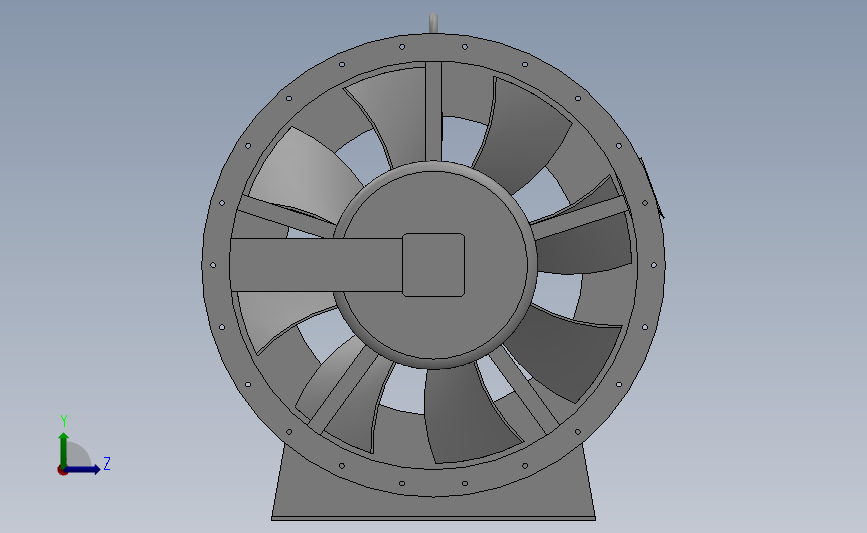The image size is (867, 533).
Task: Click the Y axis of the coordinate triad
Action: [64, 451]
